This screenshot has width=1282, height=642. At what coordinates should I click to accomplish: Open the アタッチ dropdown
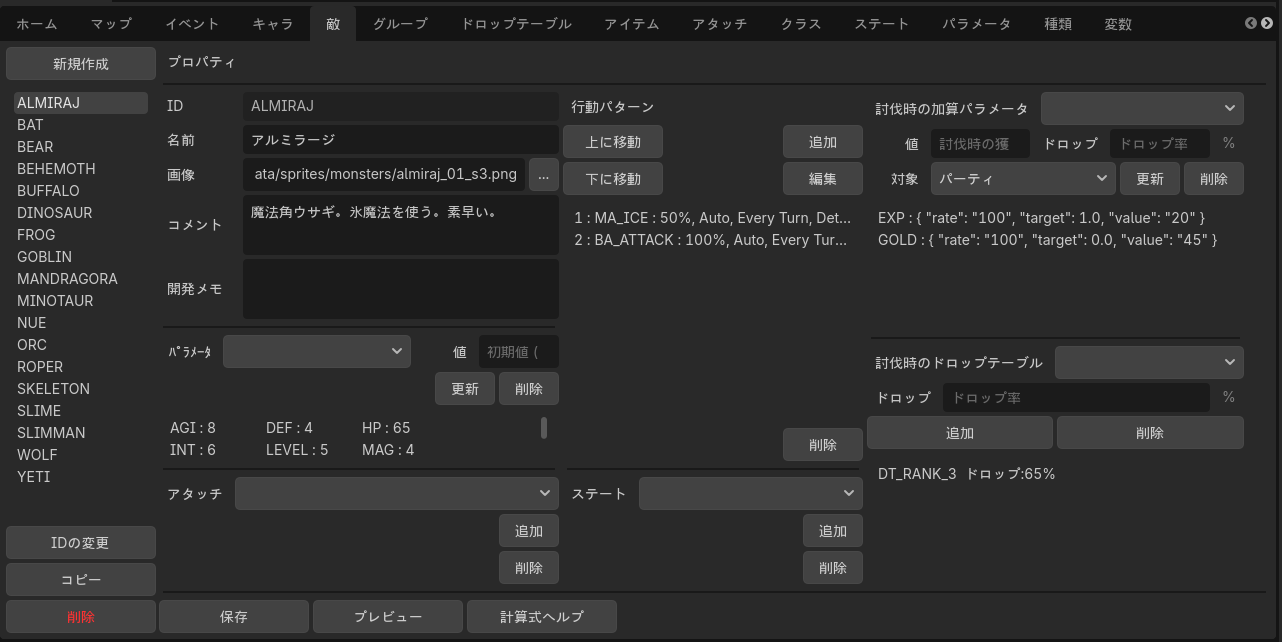[x=397, y=493]
